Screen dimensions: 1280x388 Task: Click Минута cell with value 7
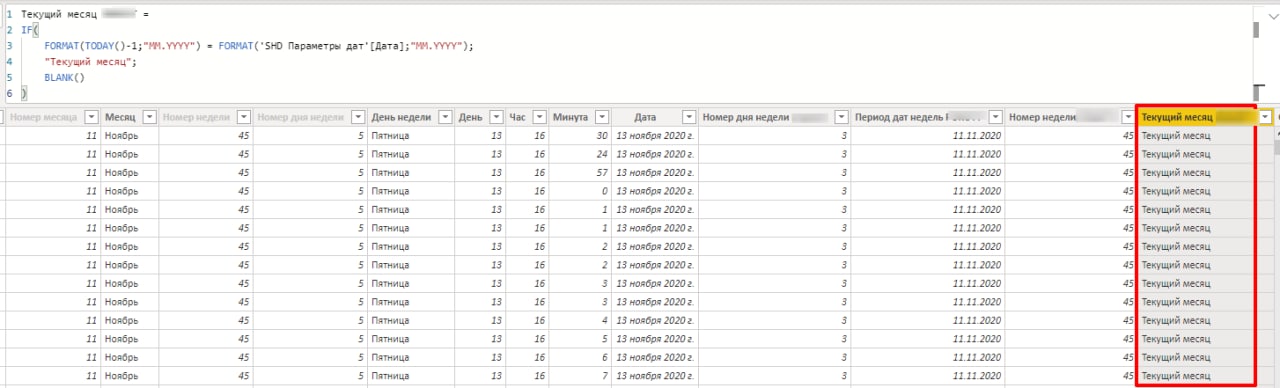(x=580, y=376)
